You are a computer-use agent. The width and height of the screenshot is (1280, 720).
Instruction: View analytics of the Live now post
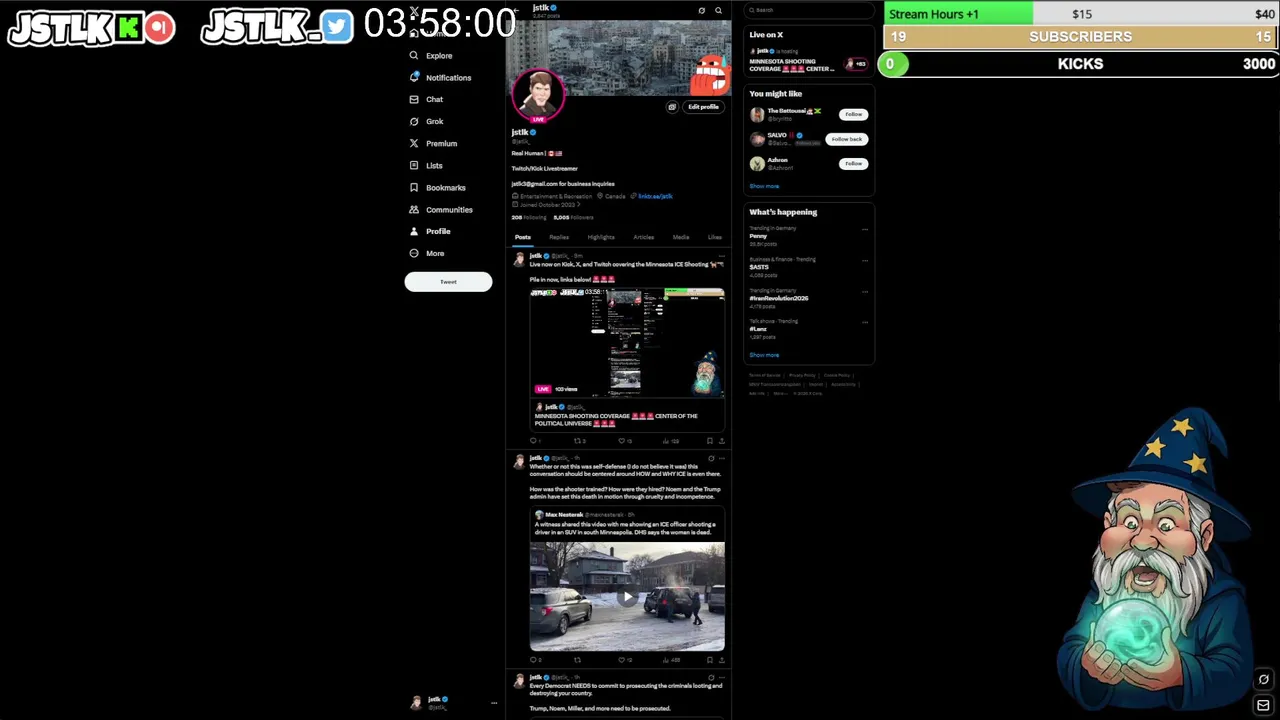(670, 441)
